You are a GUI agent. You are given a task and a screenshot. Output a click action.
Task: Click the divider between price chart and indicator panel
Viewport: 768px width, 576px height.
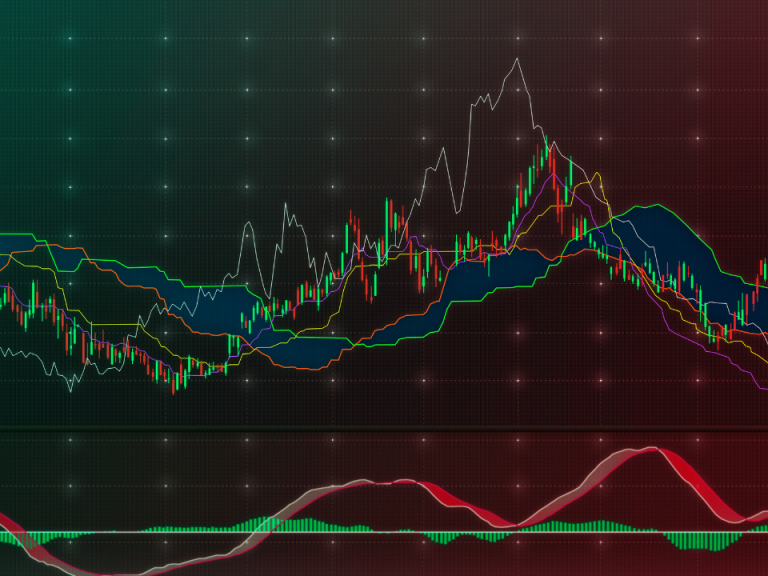point(384,430)
